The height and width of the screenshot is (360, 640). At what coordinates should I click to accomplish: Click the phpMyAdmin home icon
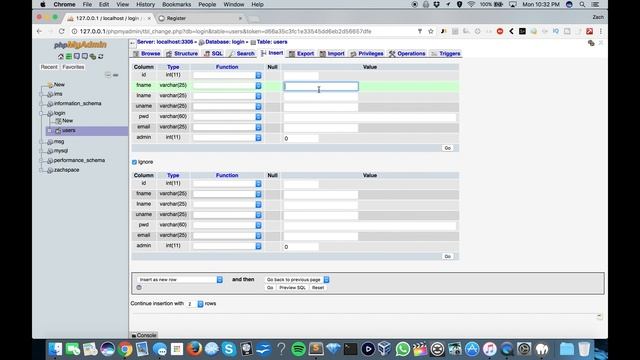61,56
